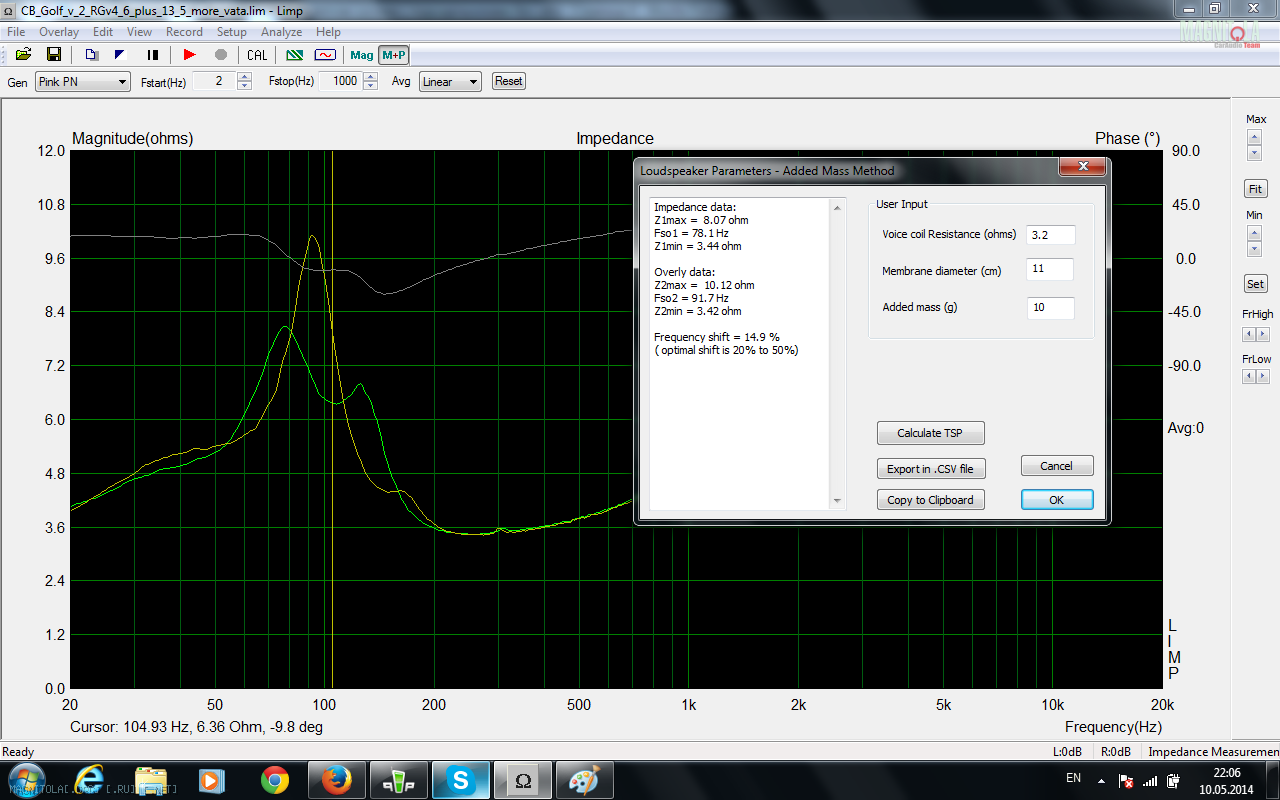
Task: Click Export in .CSV file button
Action: [930, 468]
